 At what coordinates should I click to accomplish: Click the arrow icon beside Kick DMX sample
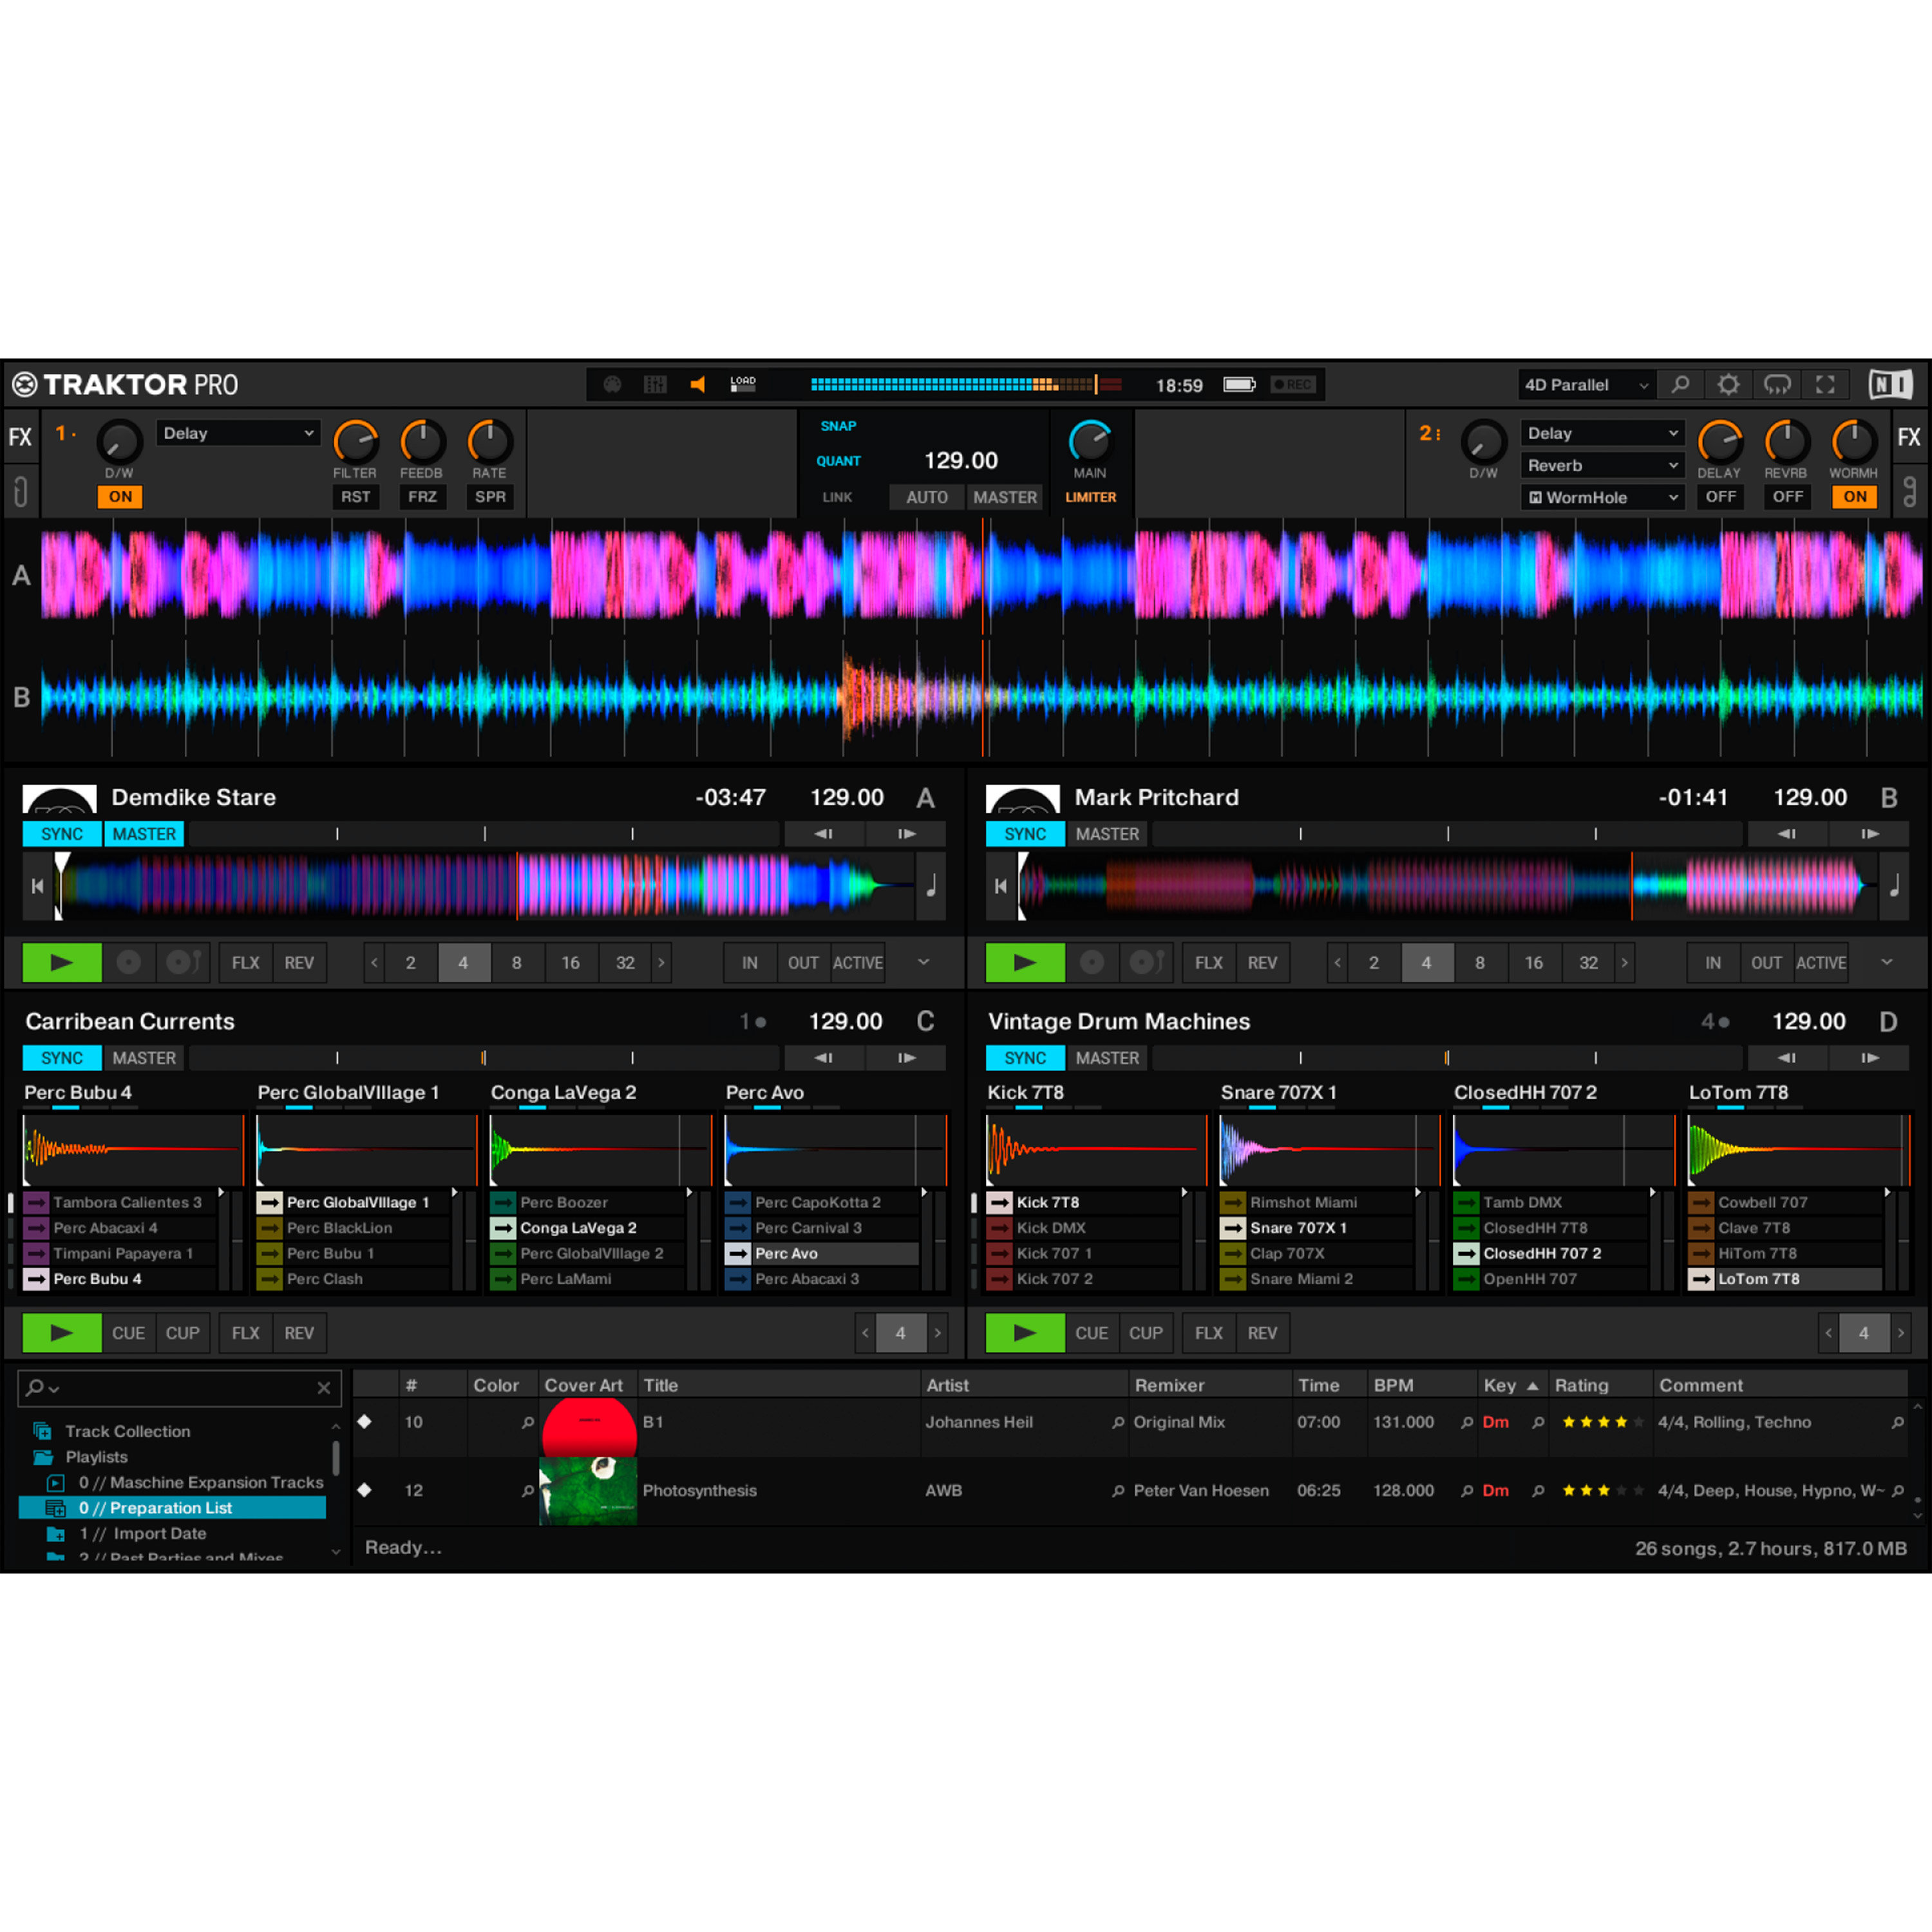coord(999,1228)
